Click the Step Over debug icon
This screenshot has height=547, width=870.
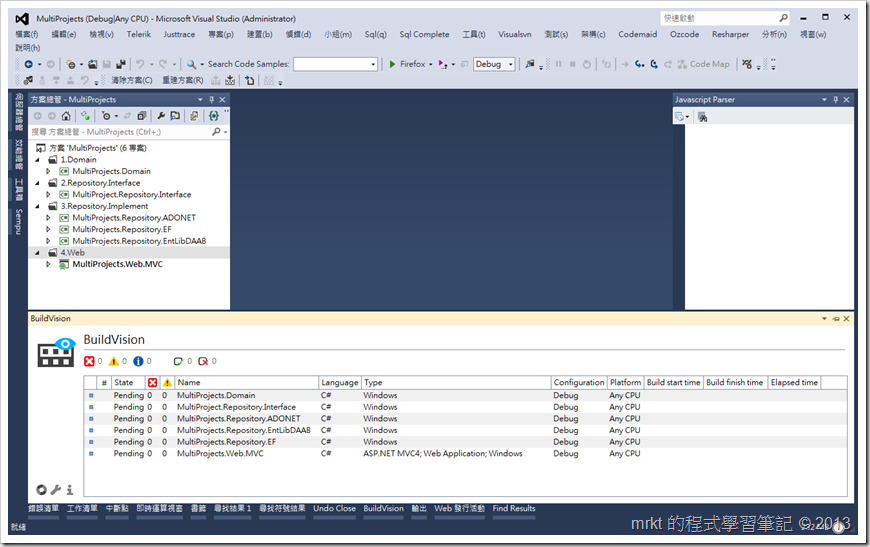(x=654, y=64)
